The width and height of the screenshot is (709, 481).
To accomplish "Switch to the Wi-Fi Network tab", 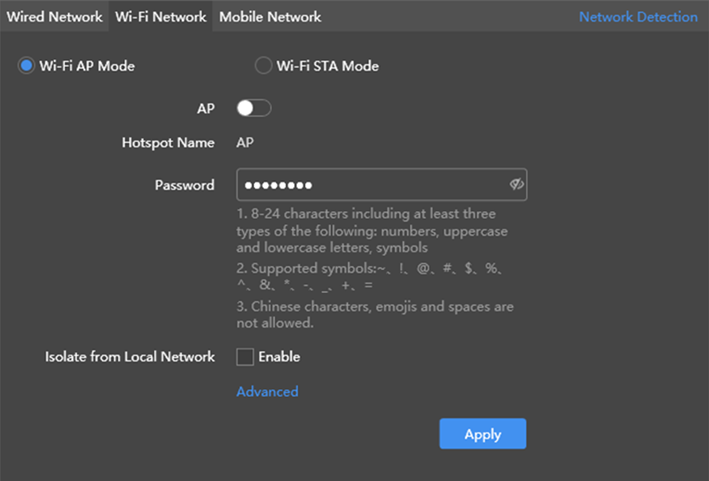I will point(161,17).
